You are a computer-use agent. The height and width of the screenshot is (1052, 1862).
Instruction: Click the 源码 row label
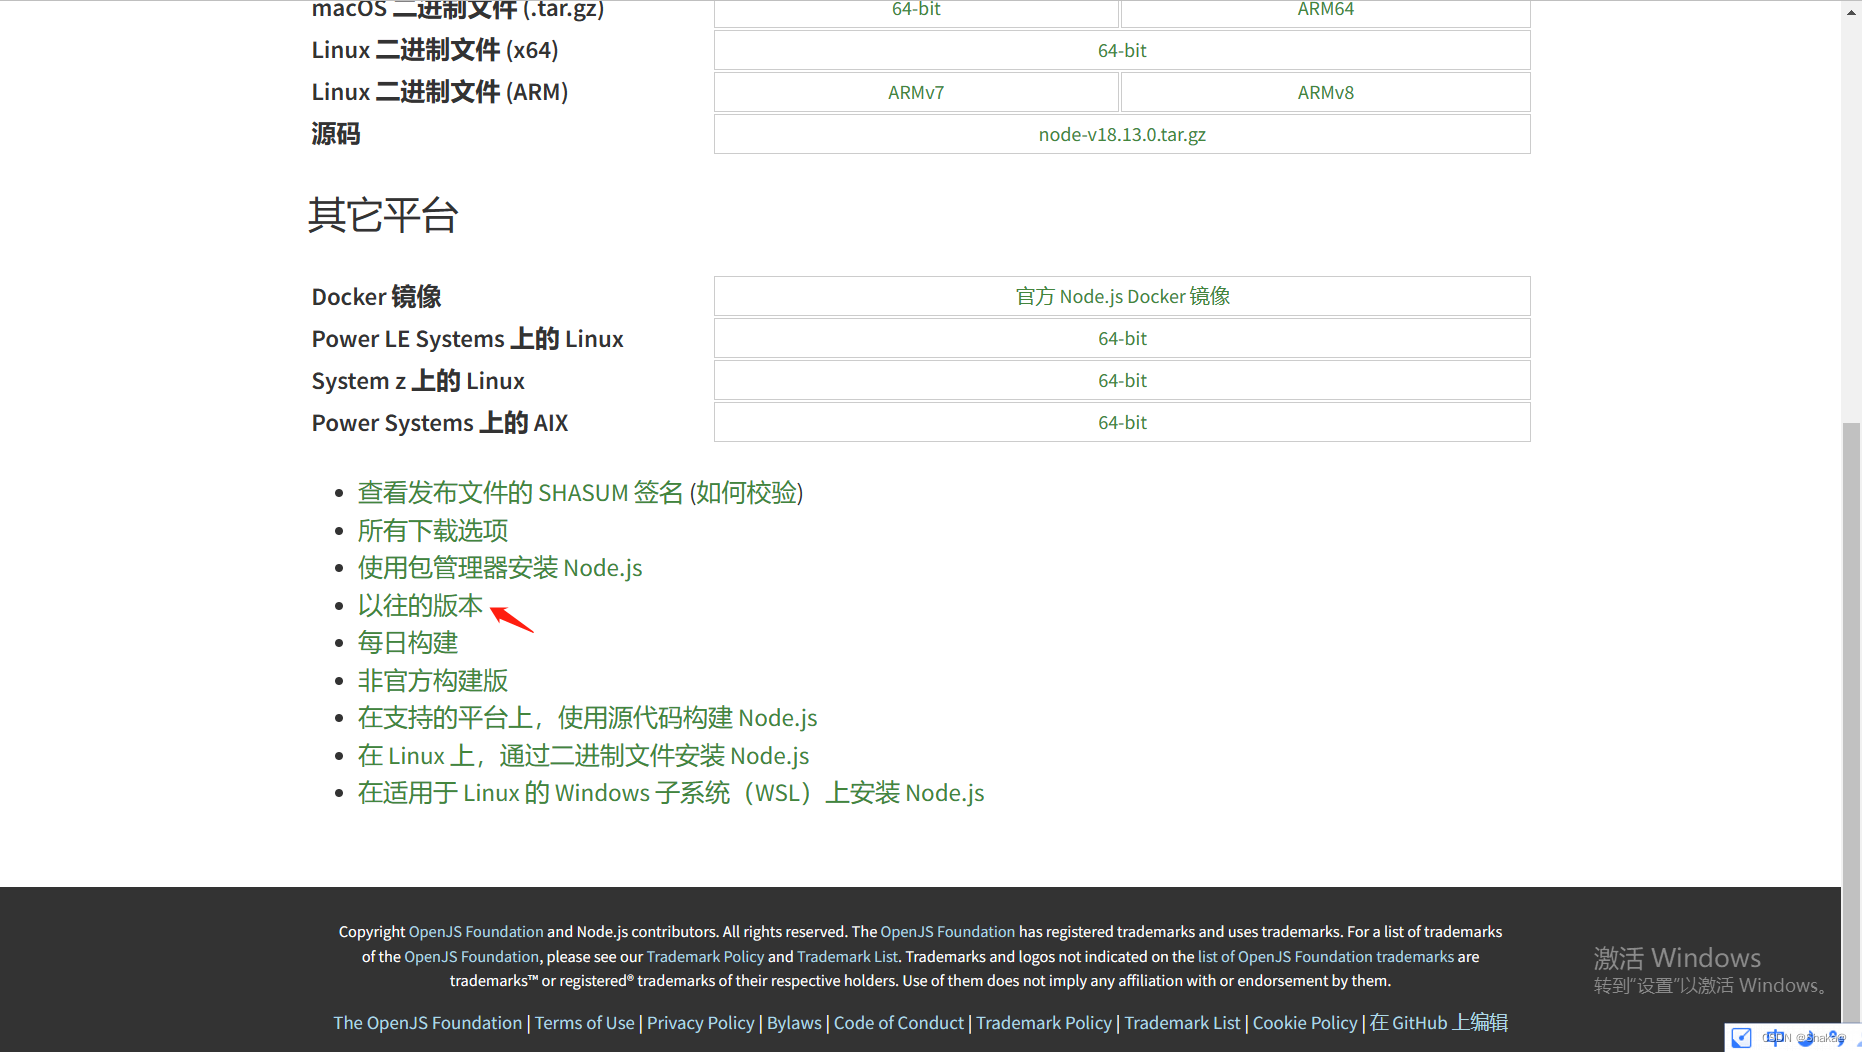pyautogui.click(x=335, y=134)
